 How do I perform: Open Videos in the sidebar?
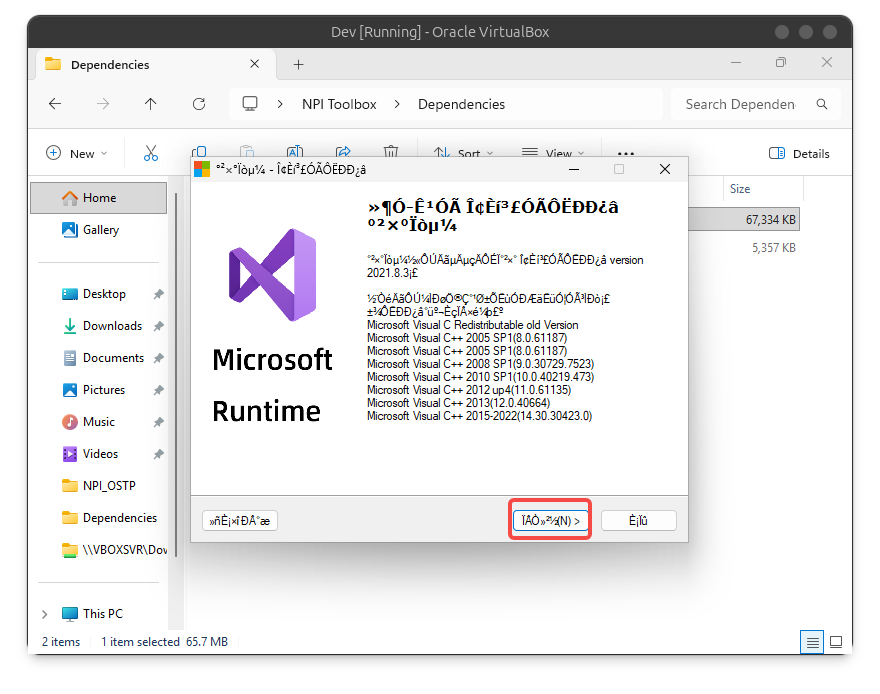(x=99, y=453)
